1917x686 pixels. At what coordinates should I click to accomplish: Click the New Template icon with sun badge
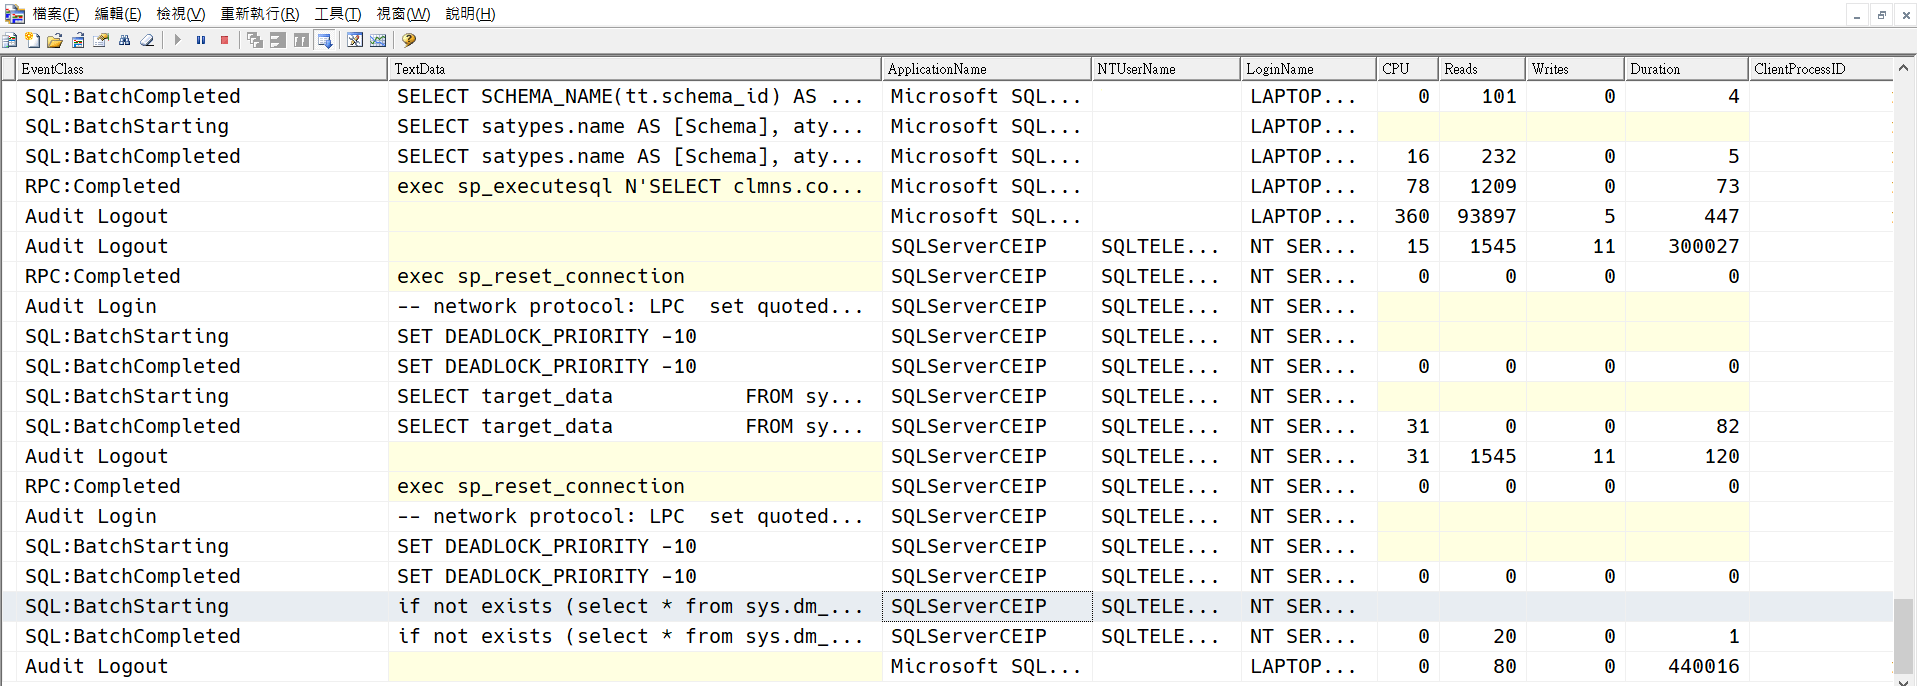coord(33,40)
